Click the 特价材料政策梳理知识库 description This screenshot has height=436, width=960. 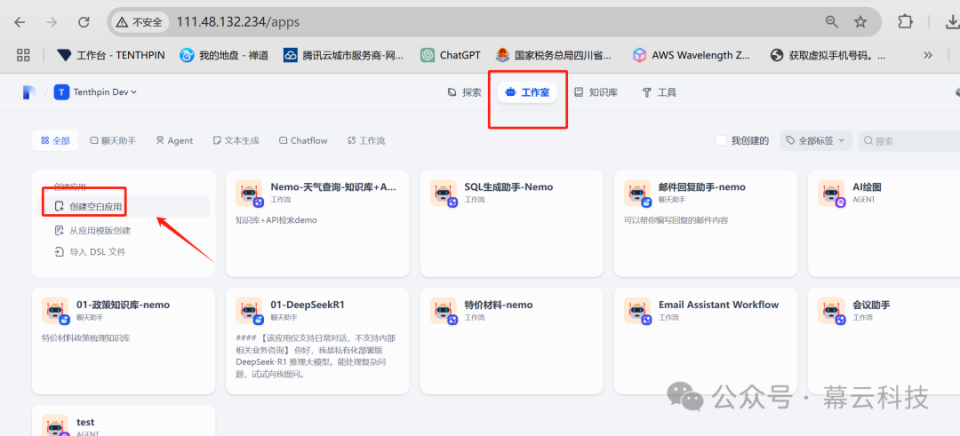pos(86,337)
